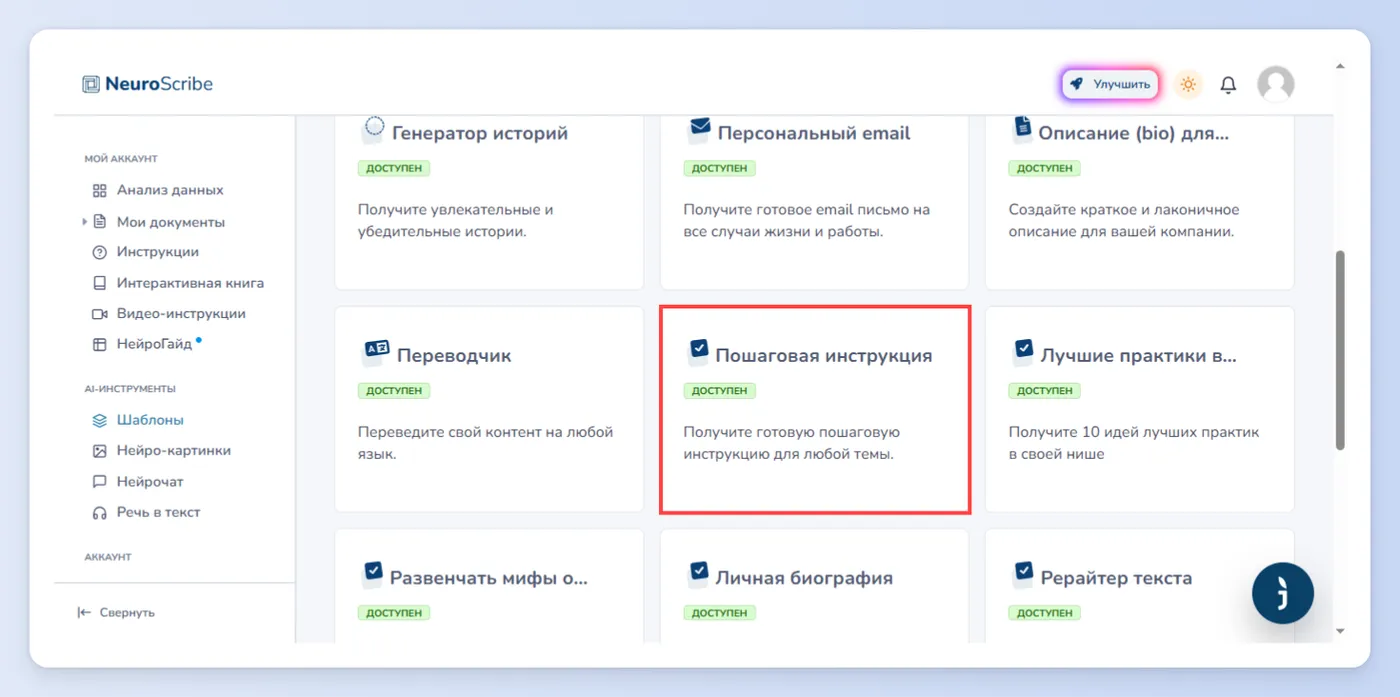Open Речь в текст tool

[x=158, y=512]
